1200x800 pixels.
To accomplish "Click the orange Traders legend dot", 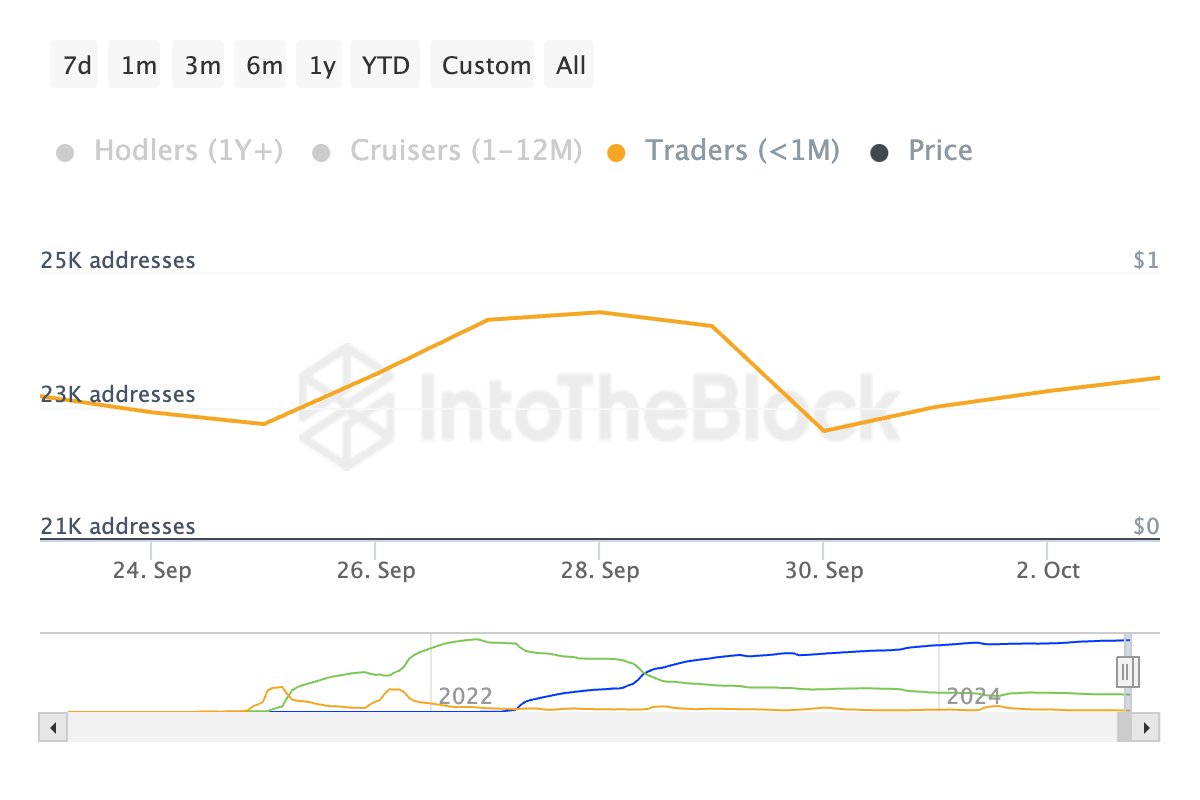I will (617, 153).
